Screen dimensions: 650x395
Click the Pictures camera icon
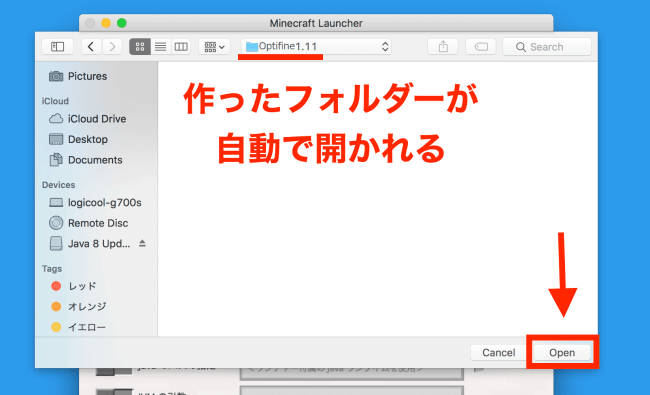click(56, 76)
